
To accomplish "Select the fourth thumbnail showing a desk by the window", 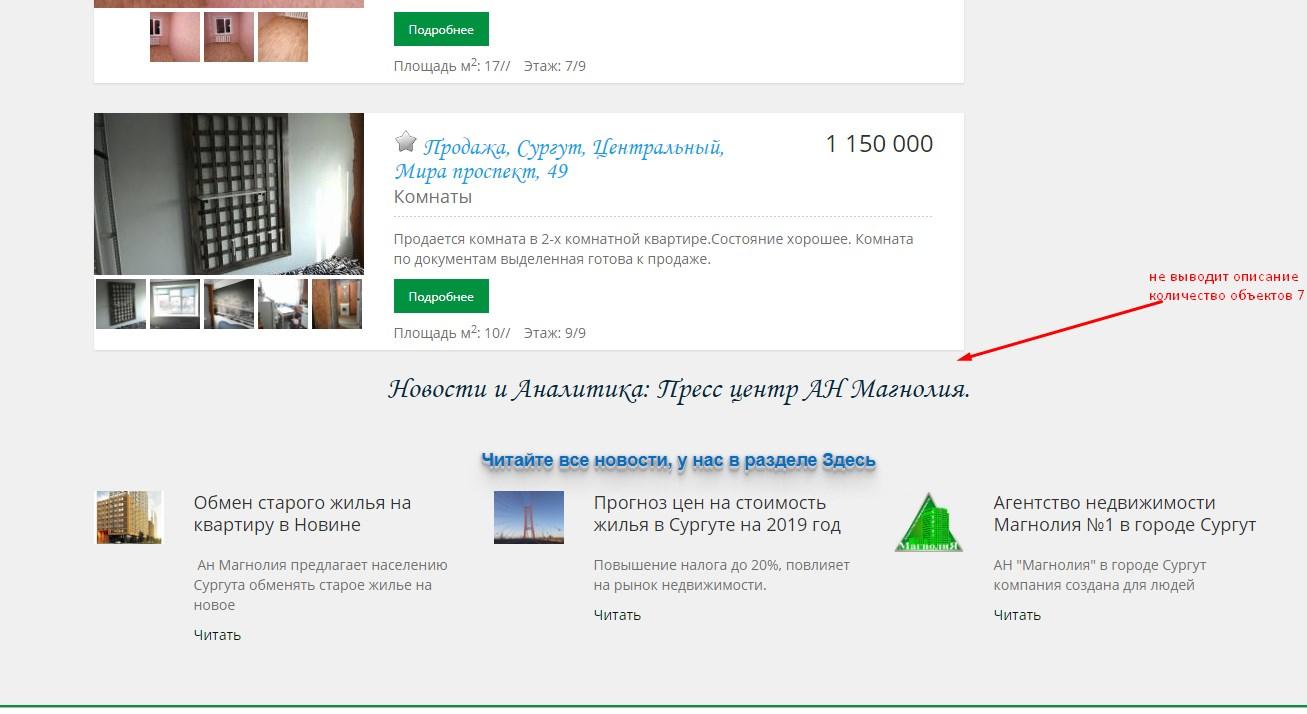I will pyautogui.click(x=283, y=304).
